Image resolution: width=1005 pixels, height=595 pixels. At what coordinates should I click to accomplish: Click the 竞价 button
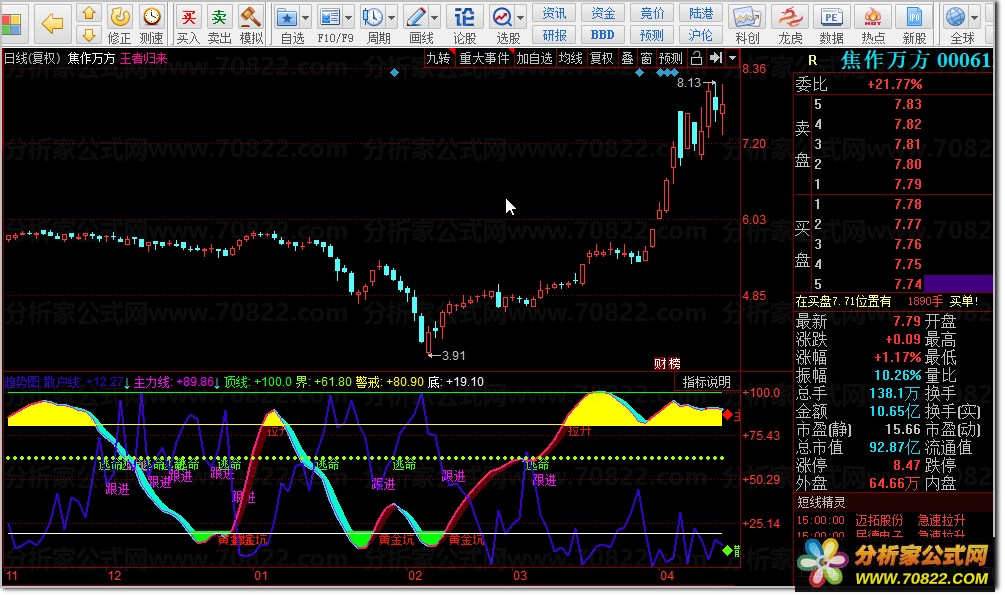(x=652, y=13)
